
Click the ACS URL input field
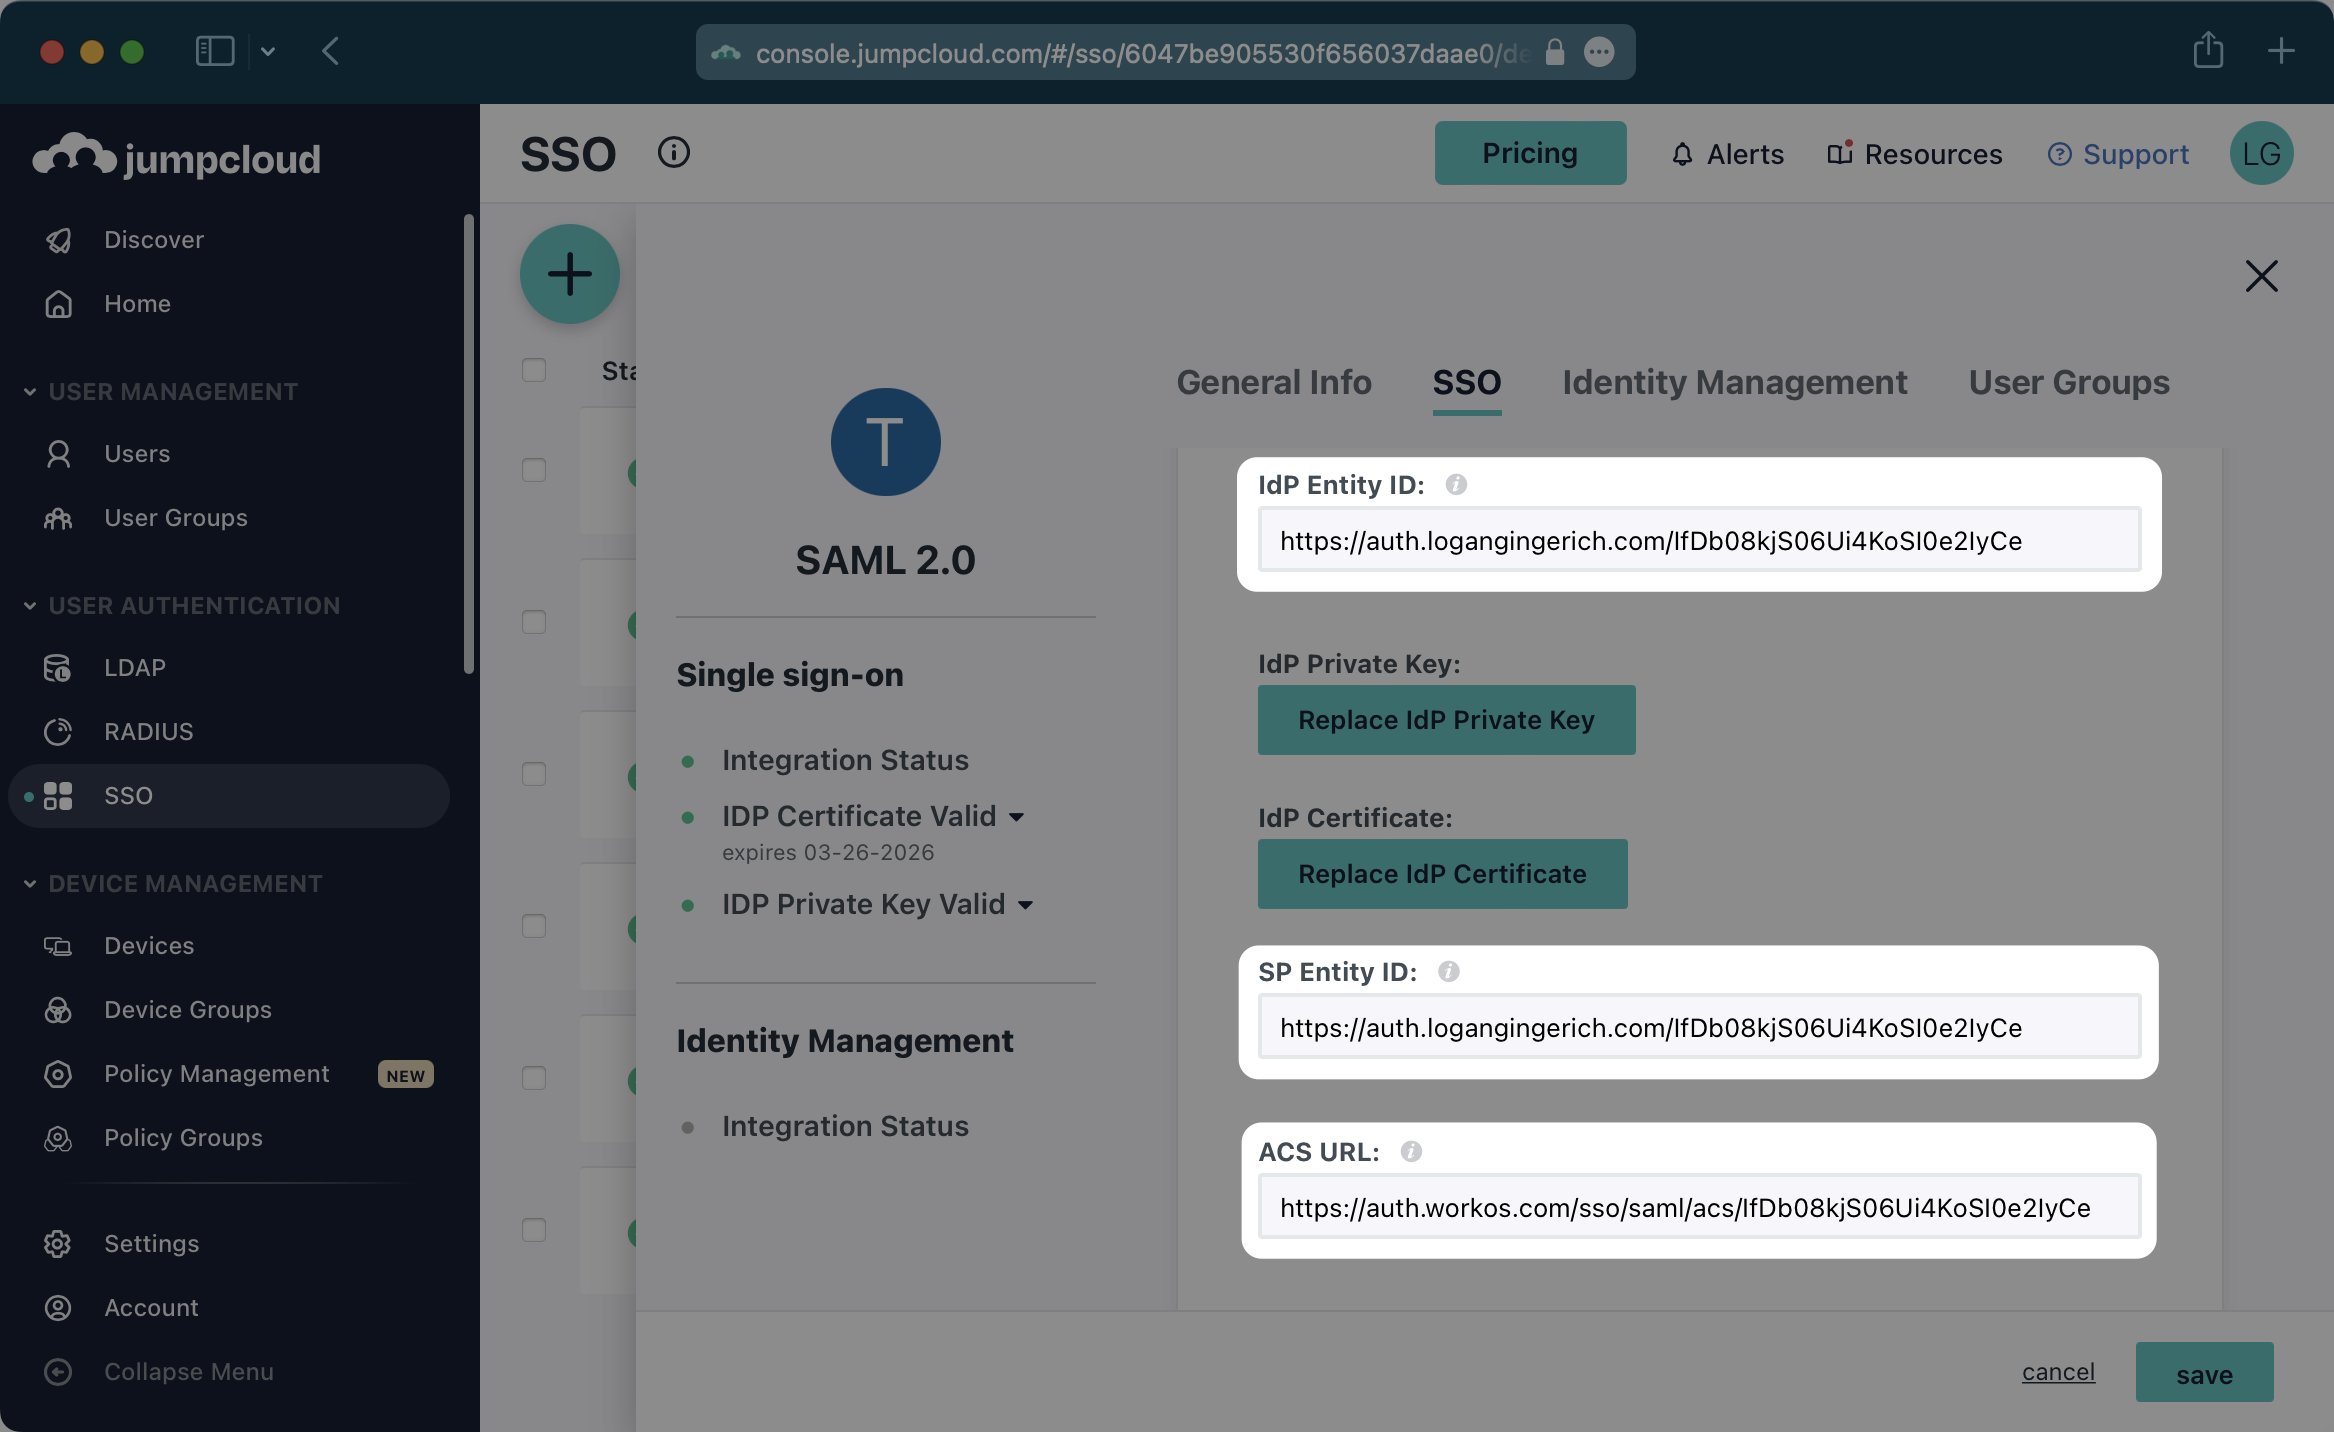(1699, 1205)
